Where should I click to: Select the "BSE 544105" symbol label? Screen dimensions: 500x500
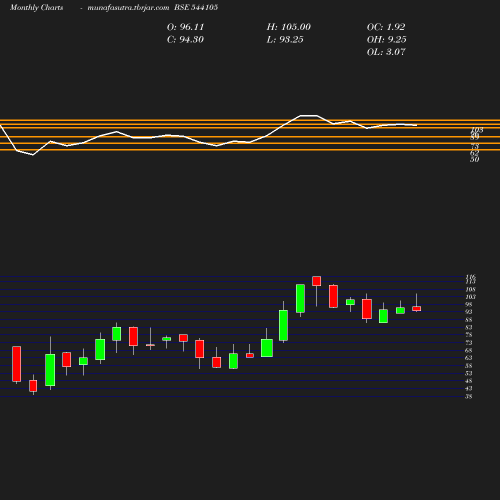tap(196, 7)
